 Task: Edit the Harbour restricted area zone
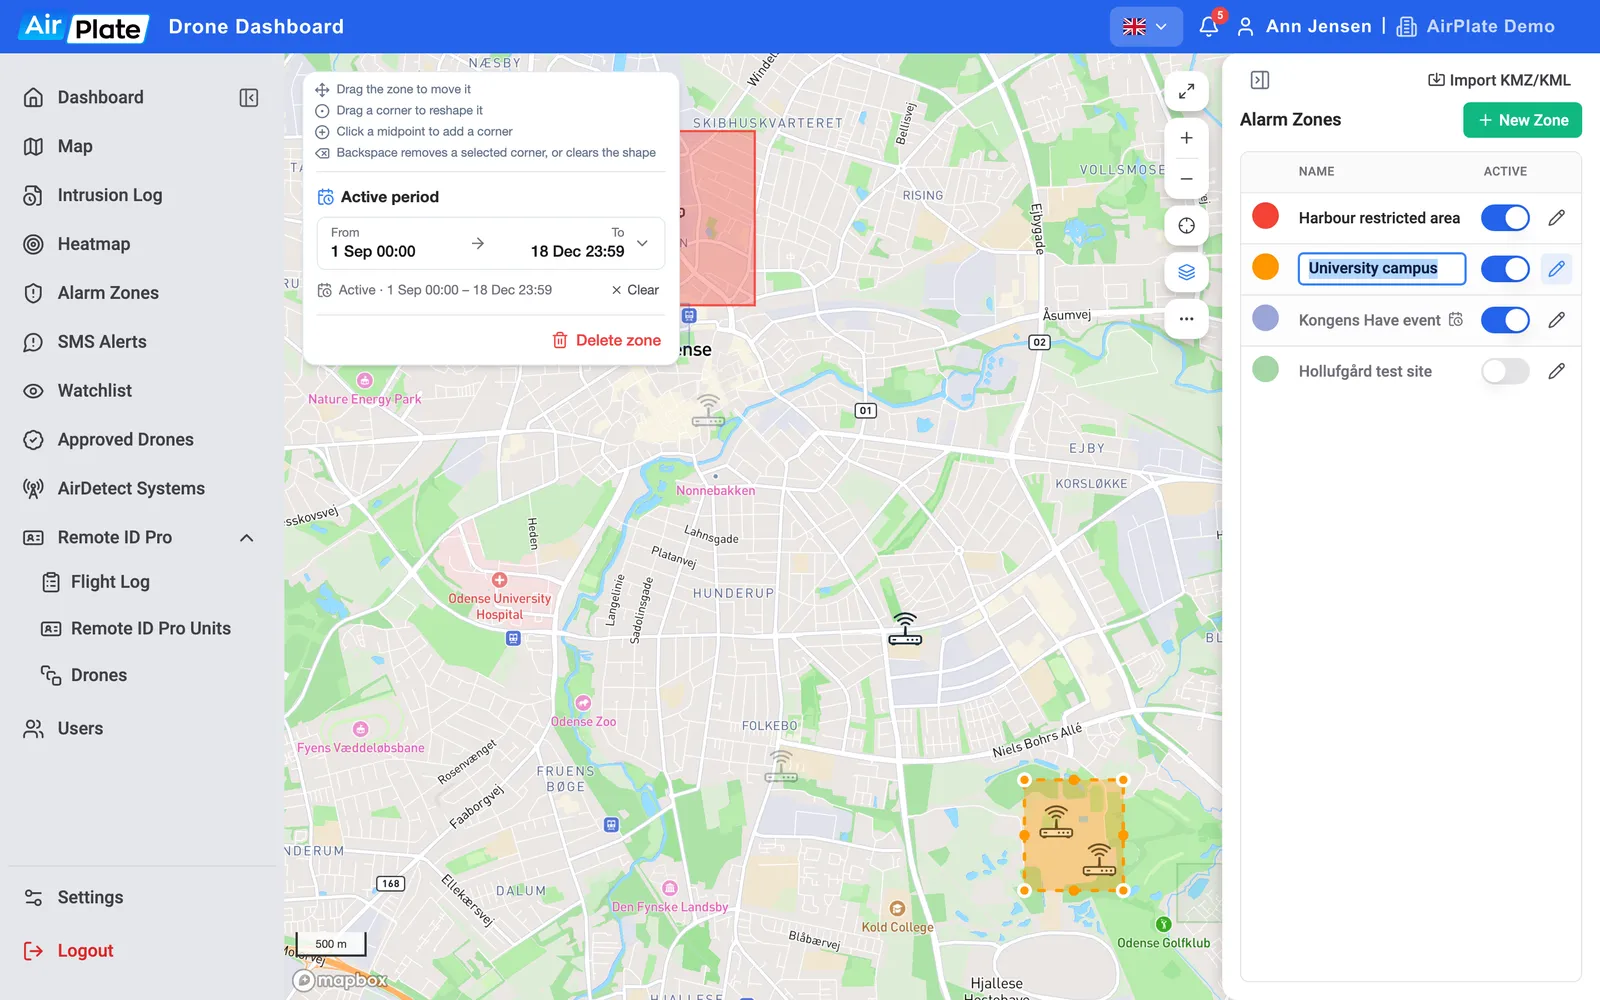[1556, 218]
